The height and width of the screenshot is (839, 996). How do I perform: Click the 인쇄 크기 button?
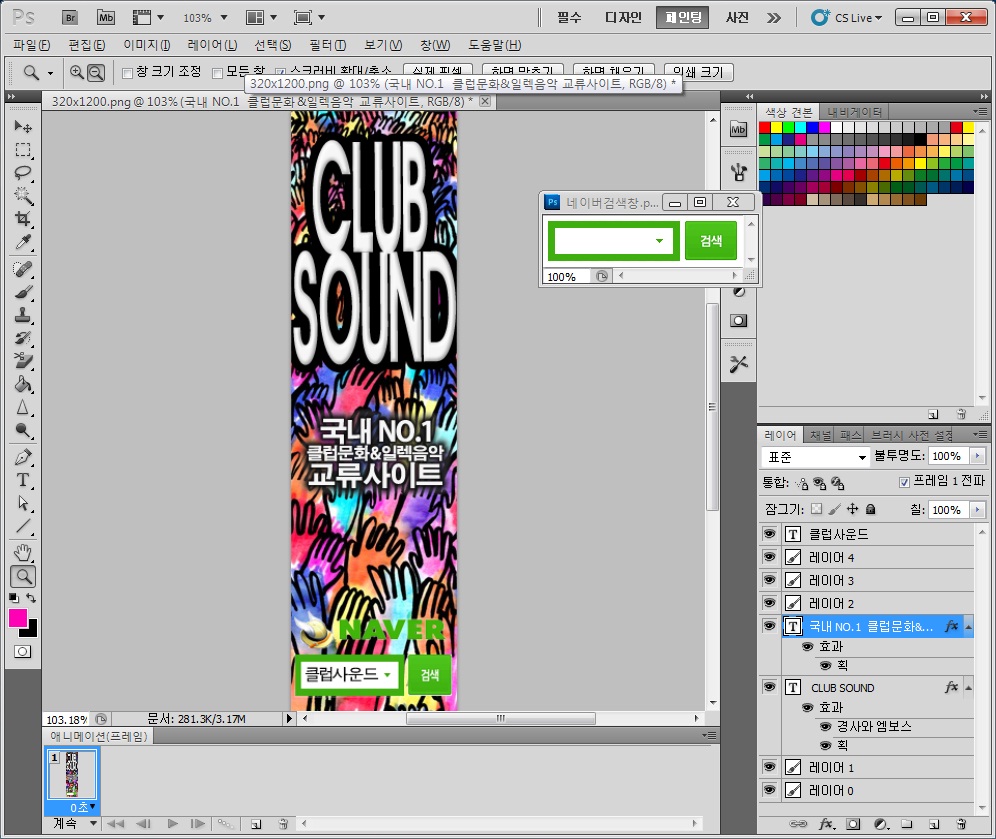pyautogui.click(x=698, y=72)
